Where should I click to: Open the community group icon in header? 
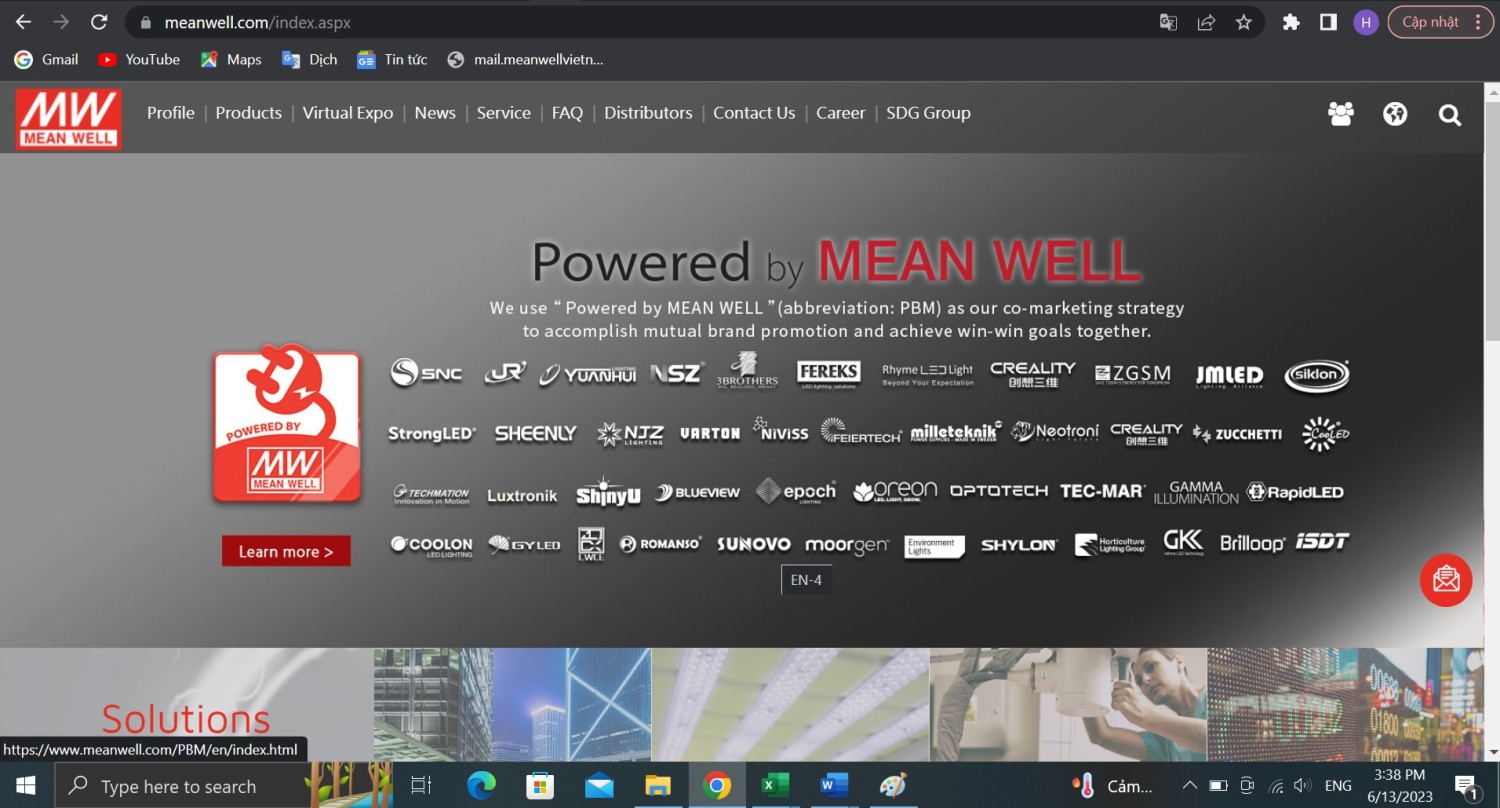point(1340,114)
